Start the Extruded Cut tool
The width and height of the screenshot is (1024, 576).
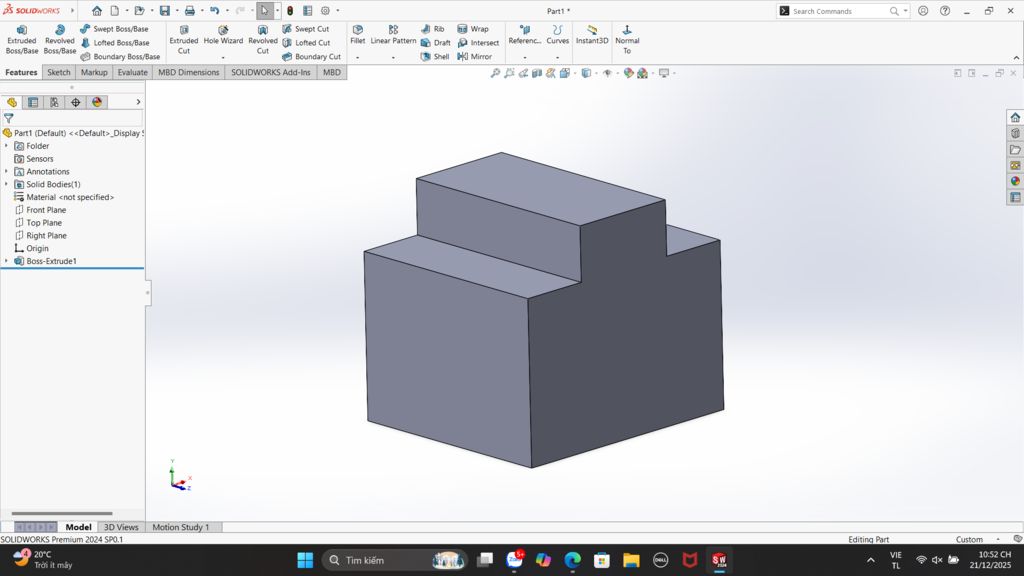[184, 40]
